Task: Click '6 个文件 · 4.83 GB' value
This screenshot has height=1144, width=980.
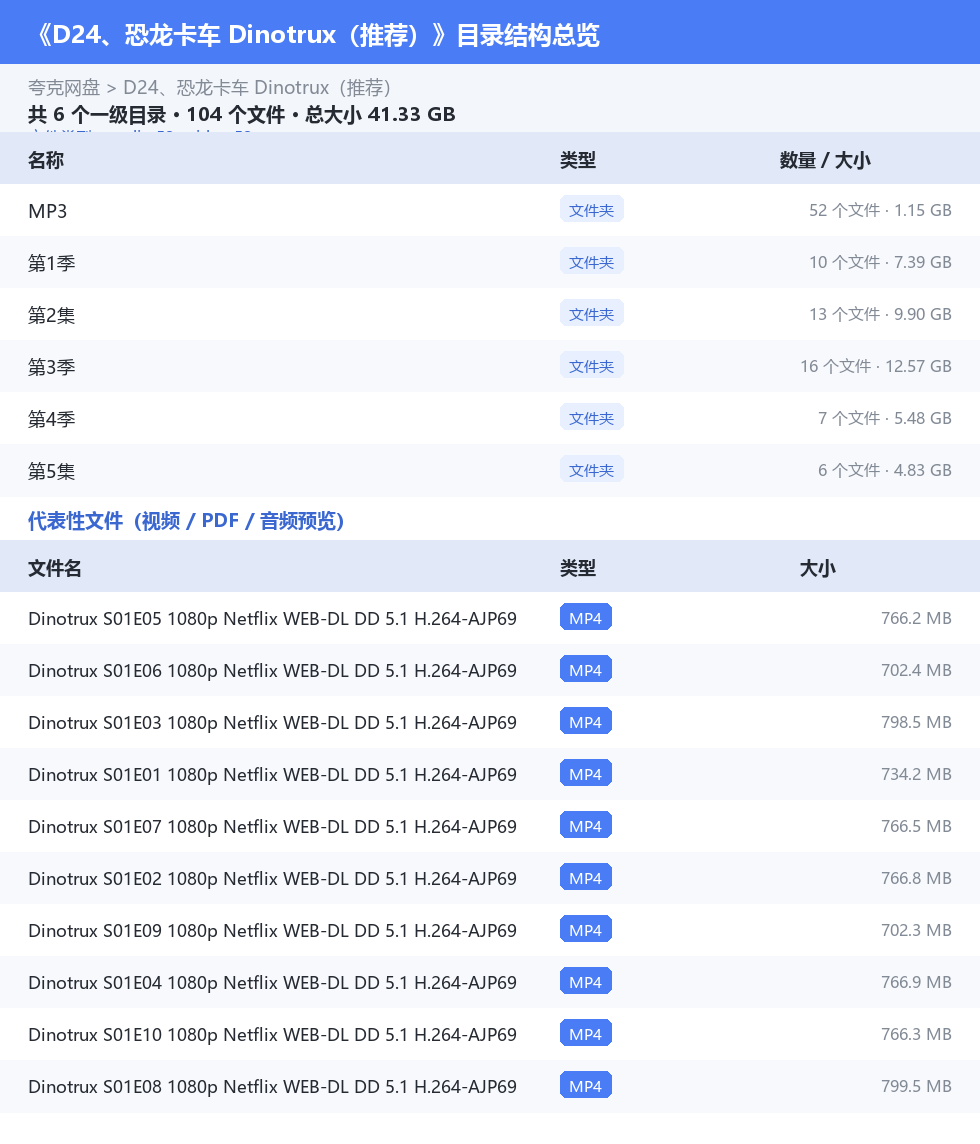Action: tap(884, 470)
